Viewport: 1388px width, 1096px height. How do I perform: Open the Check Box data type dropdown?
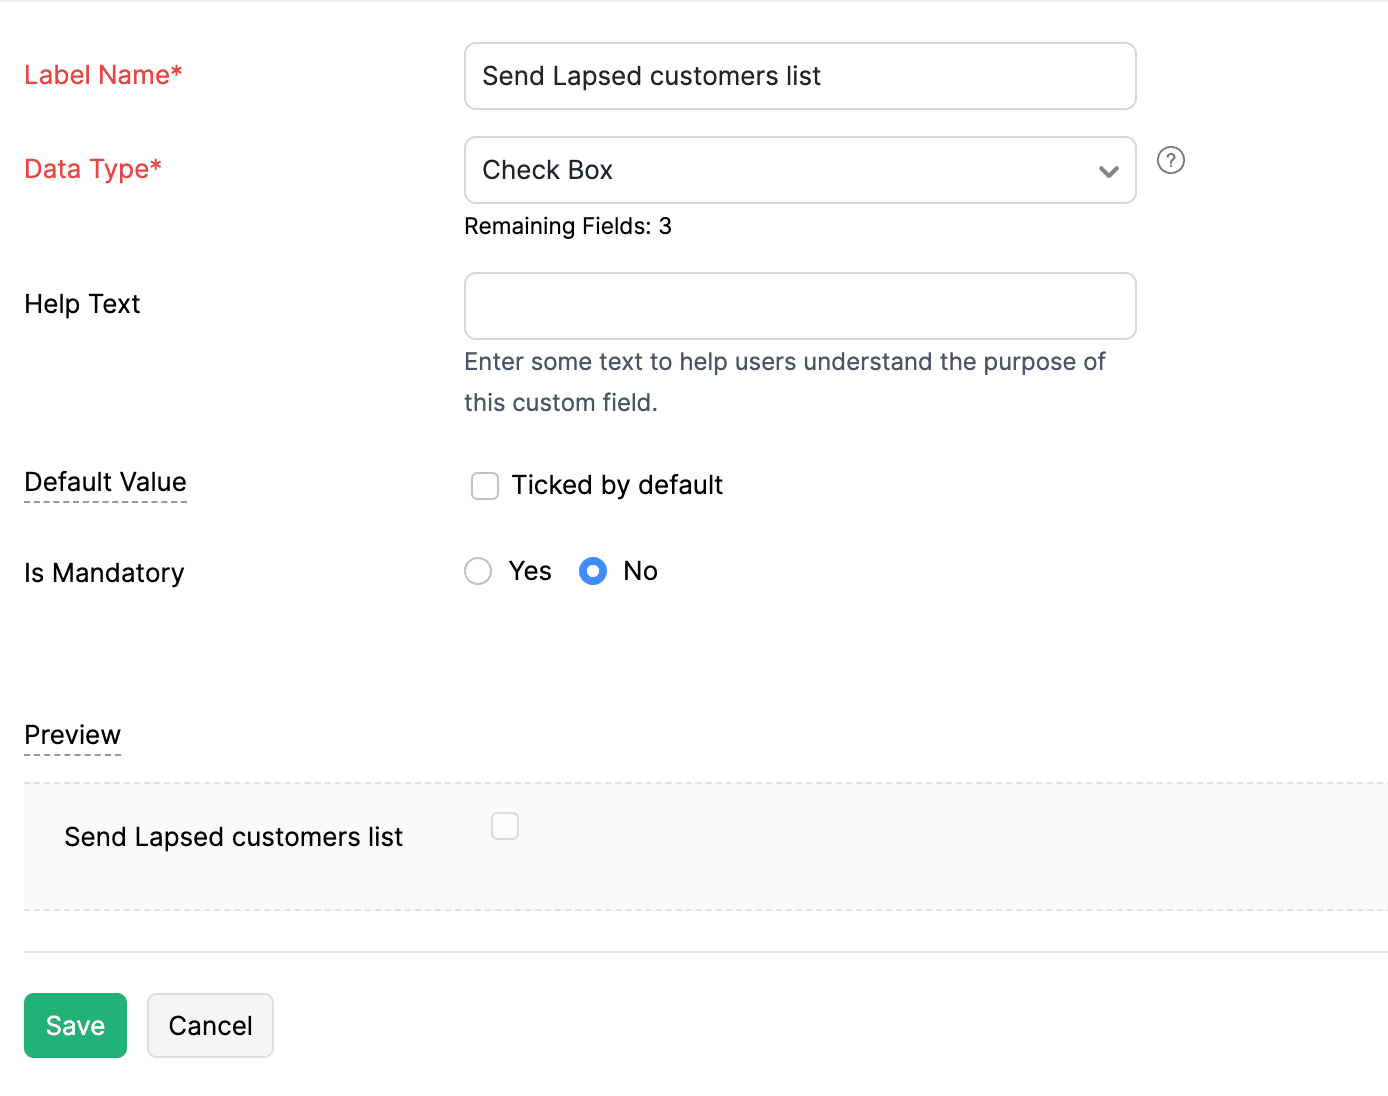coord(780,170)
